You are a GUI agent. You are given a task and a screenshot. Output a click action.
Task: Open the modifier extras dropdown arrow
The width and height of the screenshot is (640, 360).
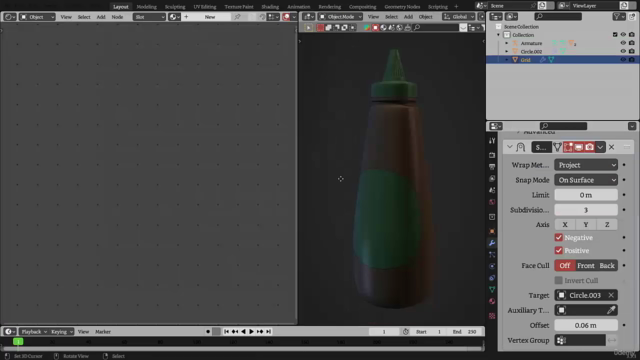pyautogui.click(x=600, y=147)
